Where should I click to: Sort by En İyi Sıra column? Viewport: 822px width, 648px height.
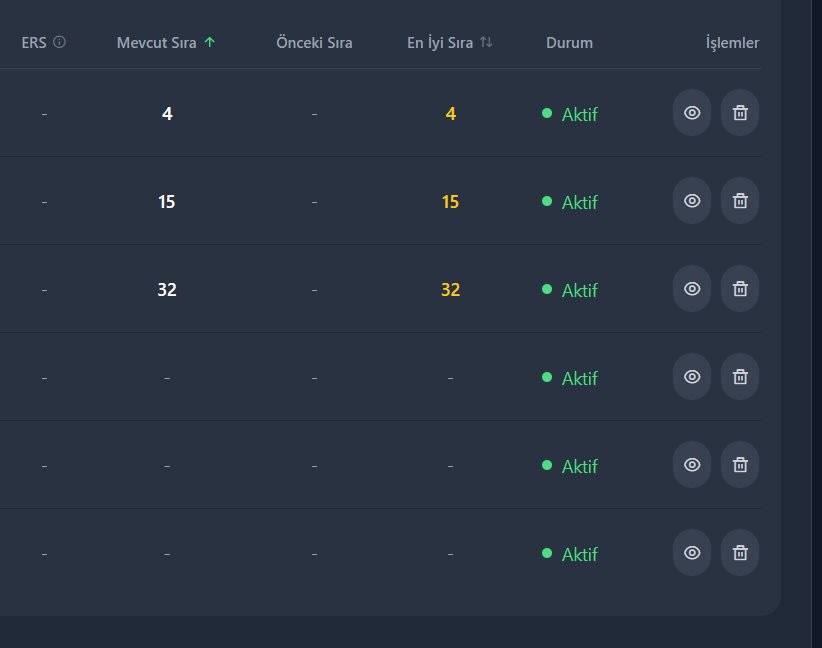(486, 42)
